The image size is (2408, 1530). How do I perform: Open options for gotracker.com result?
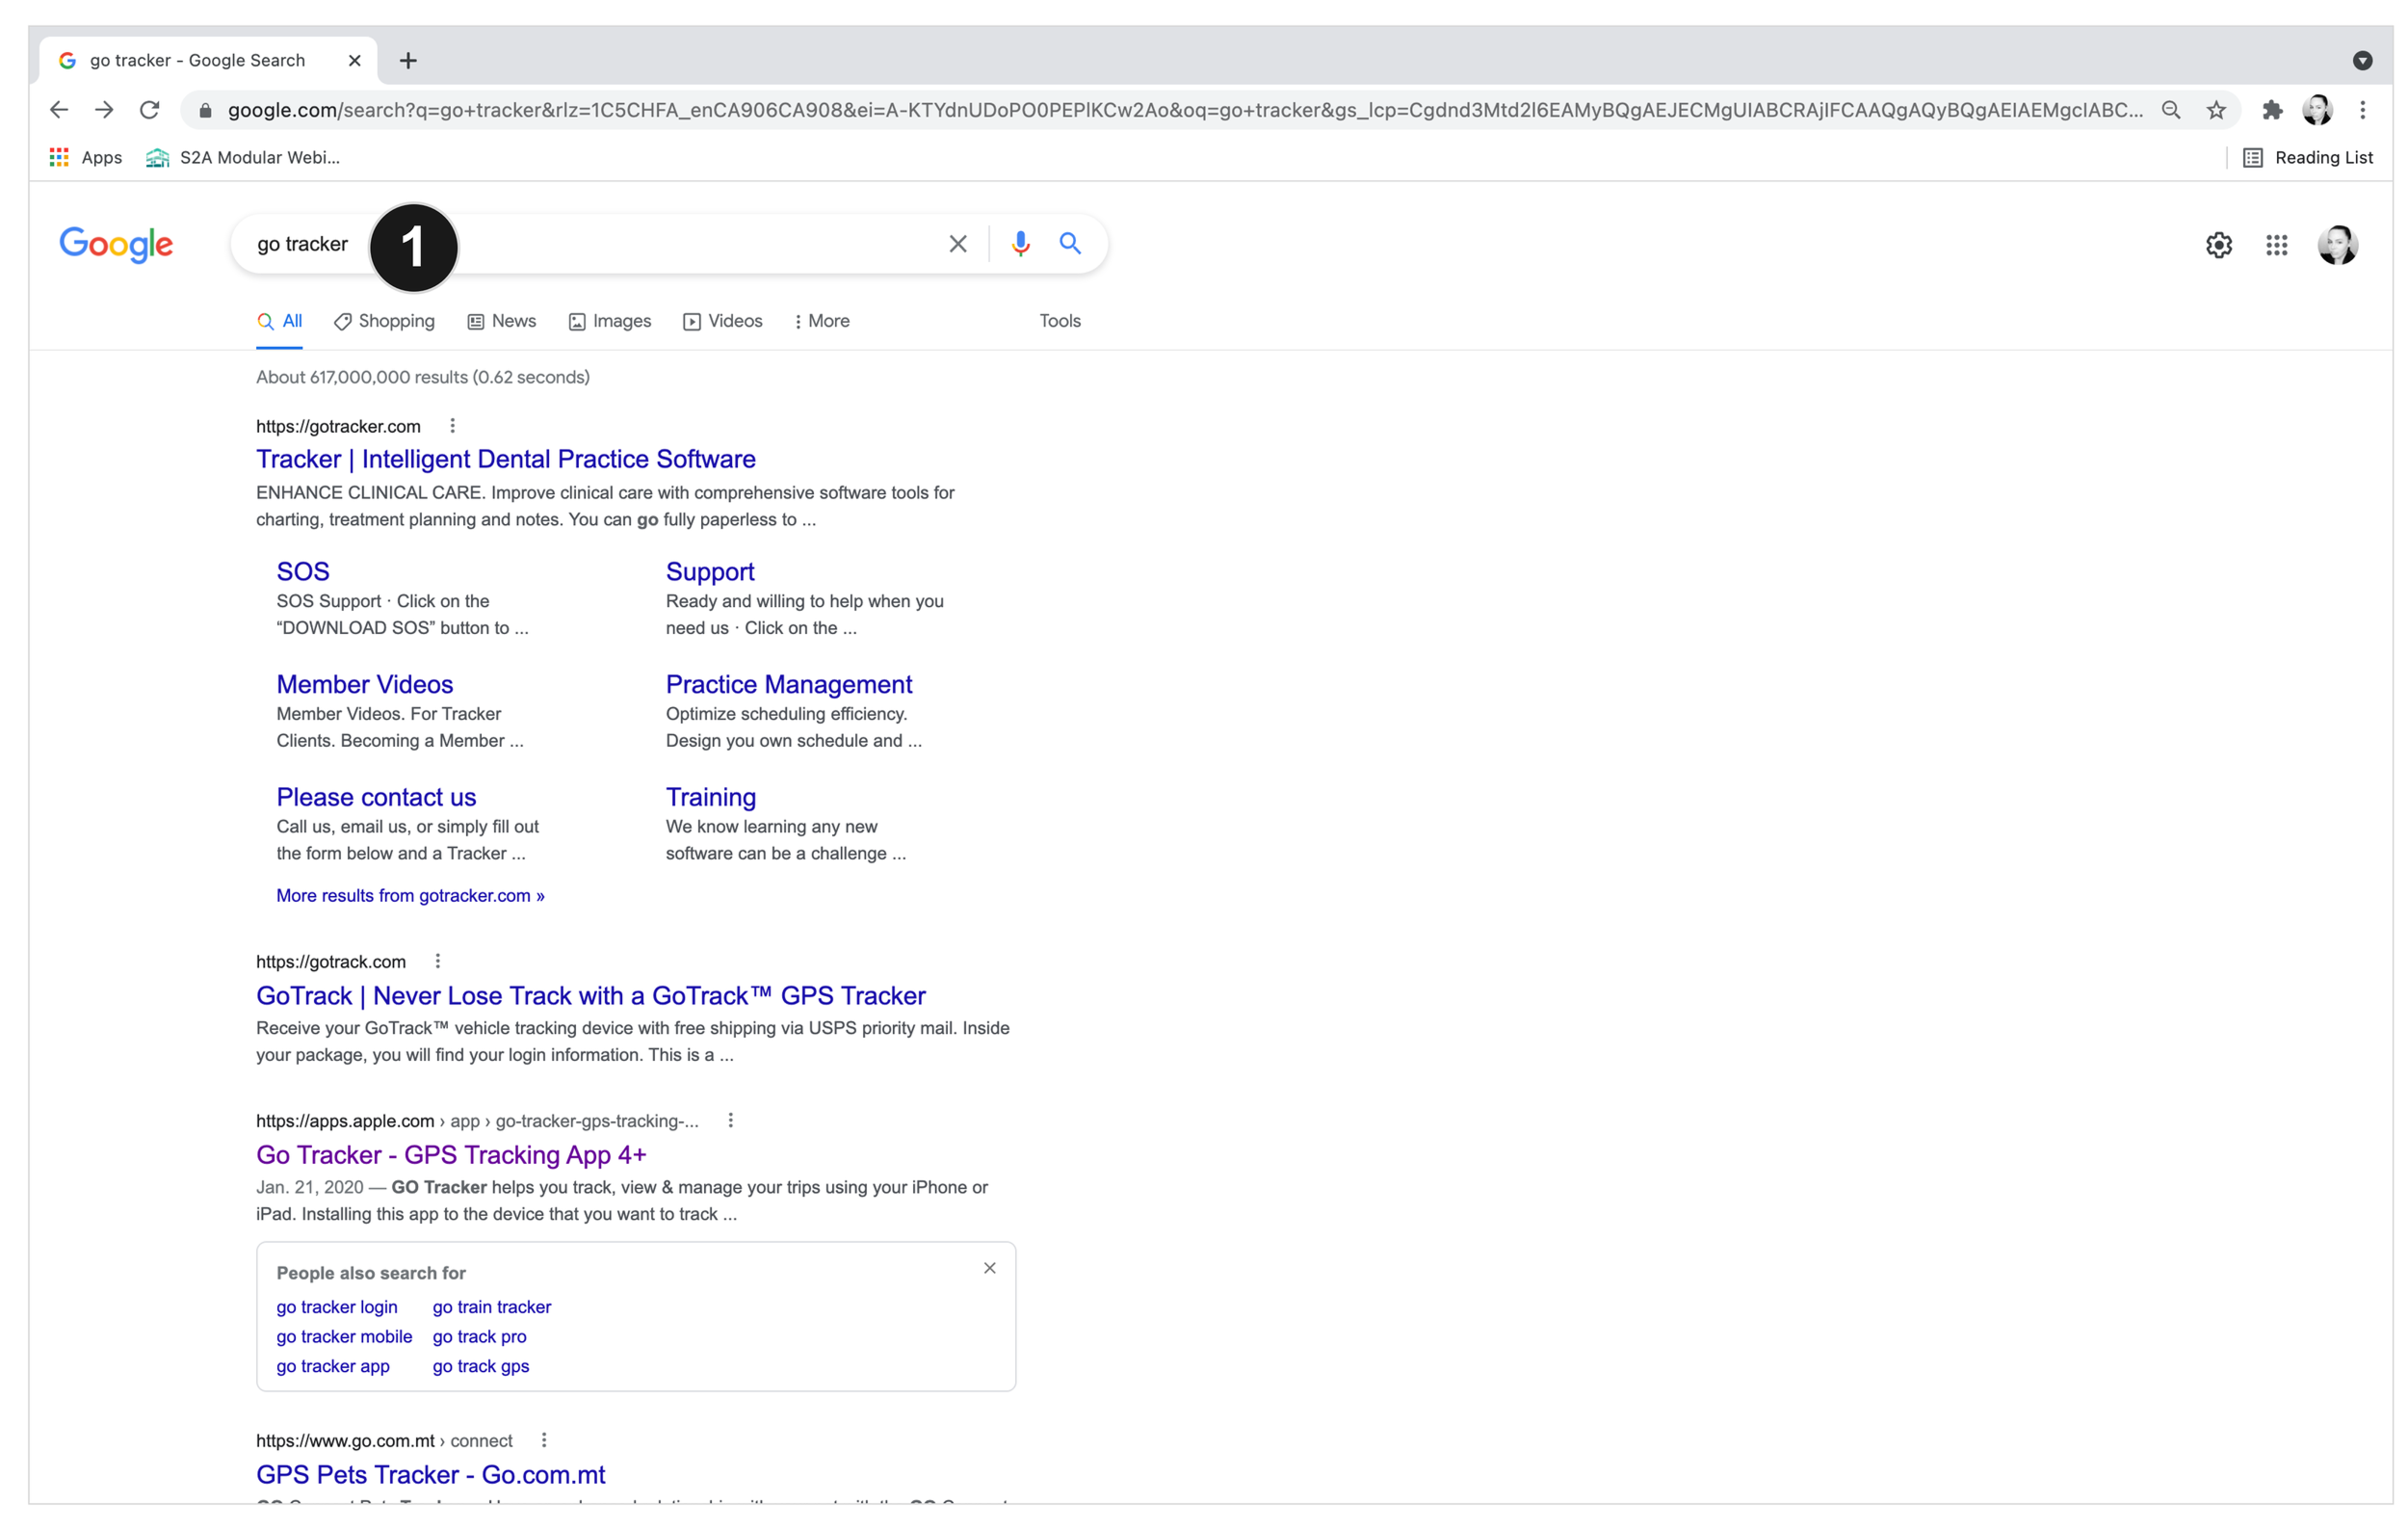point(453,426)
